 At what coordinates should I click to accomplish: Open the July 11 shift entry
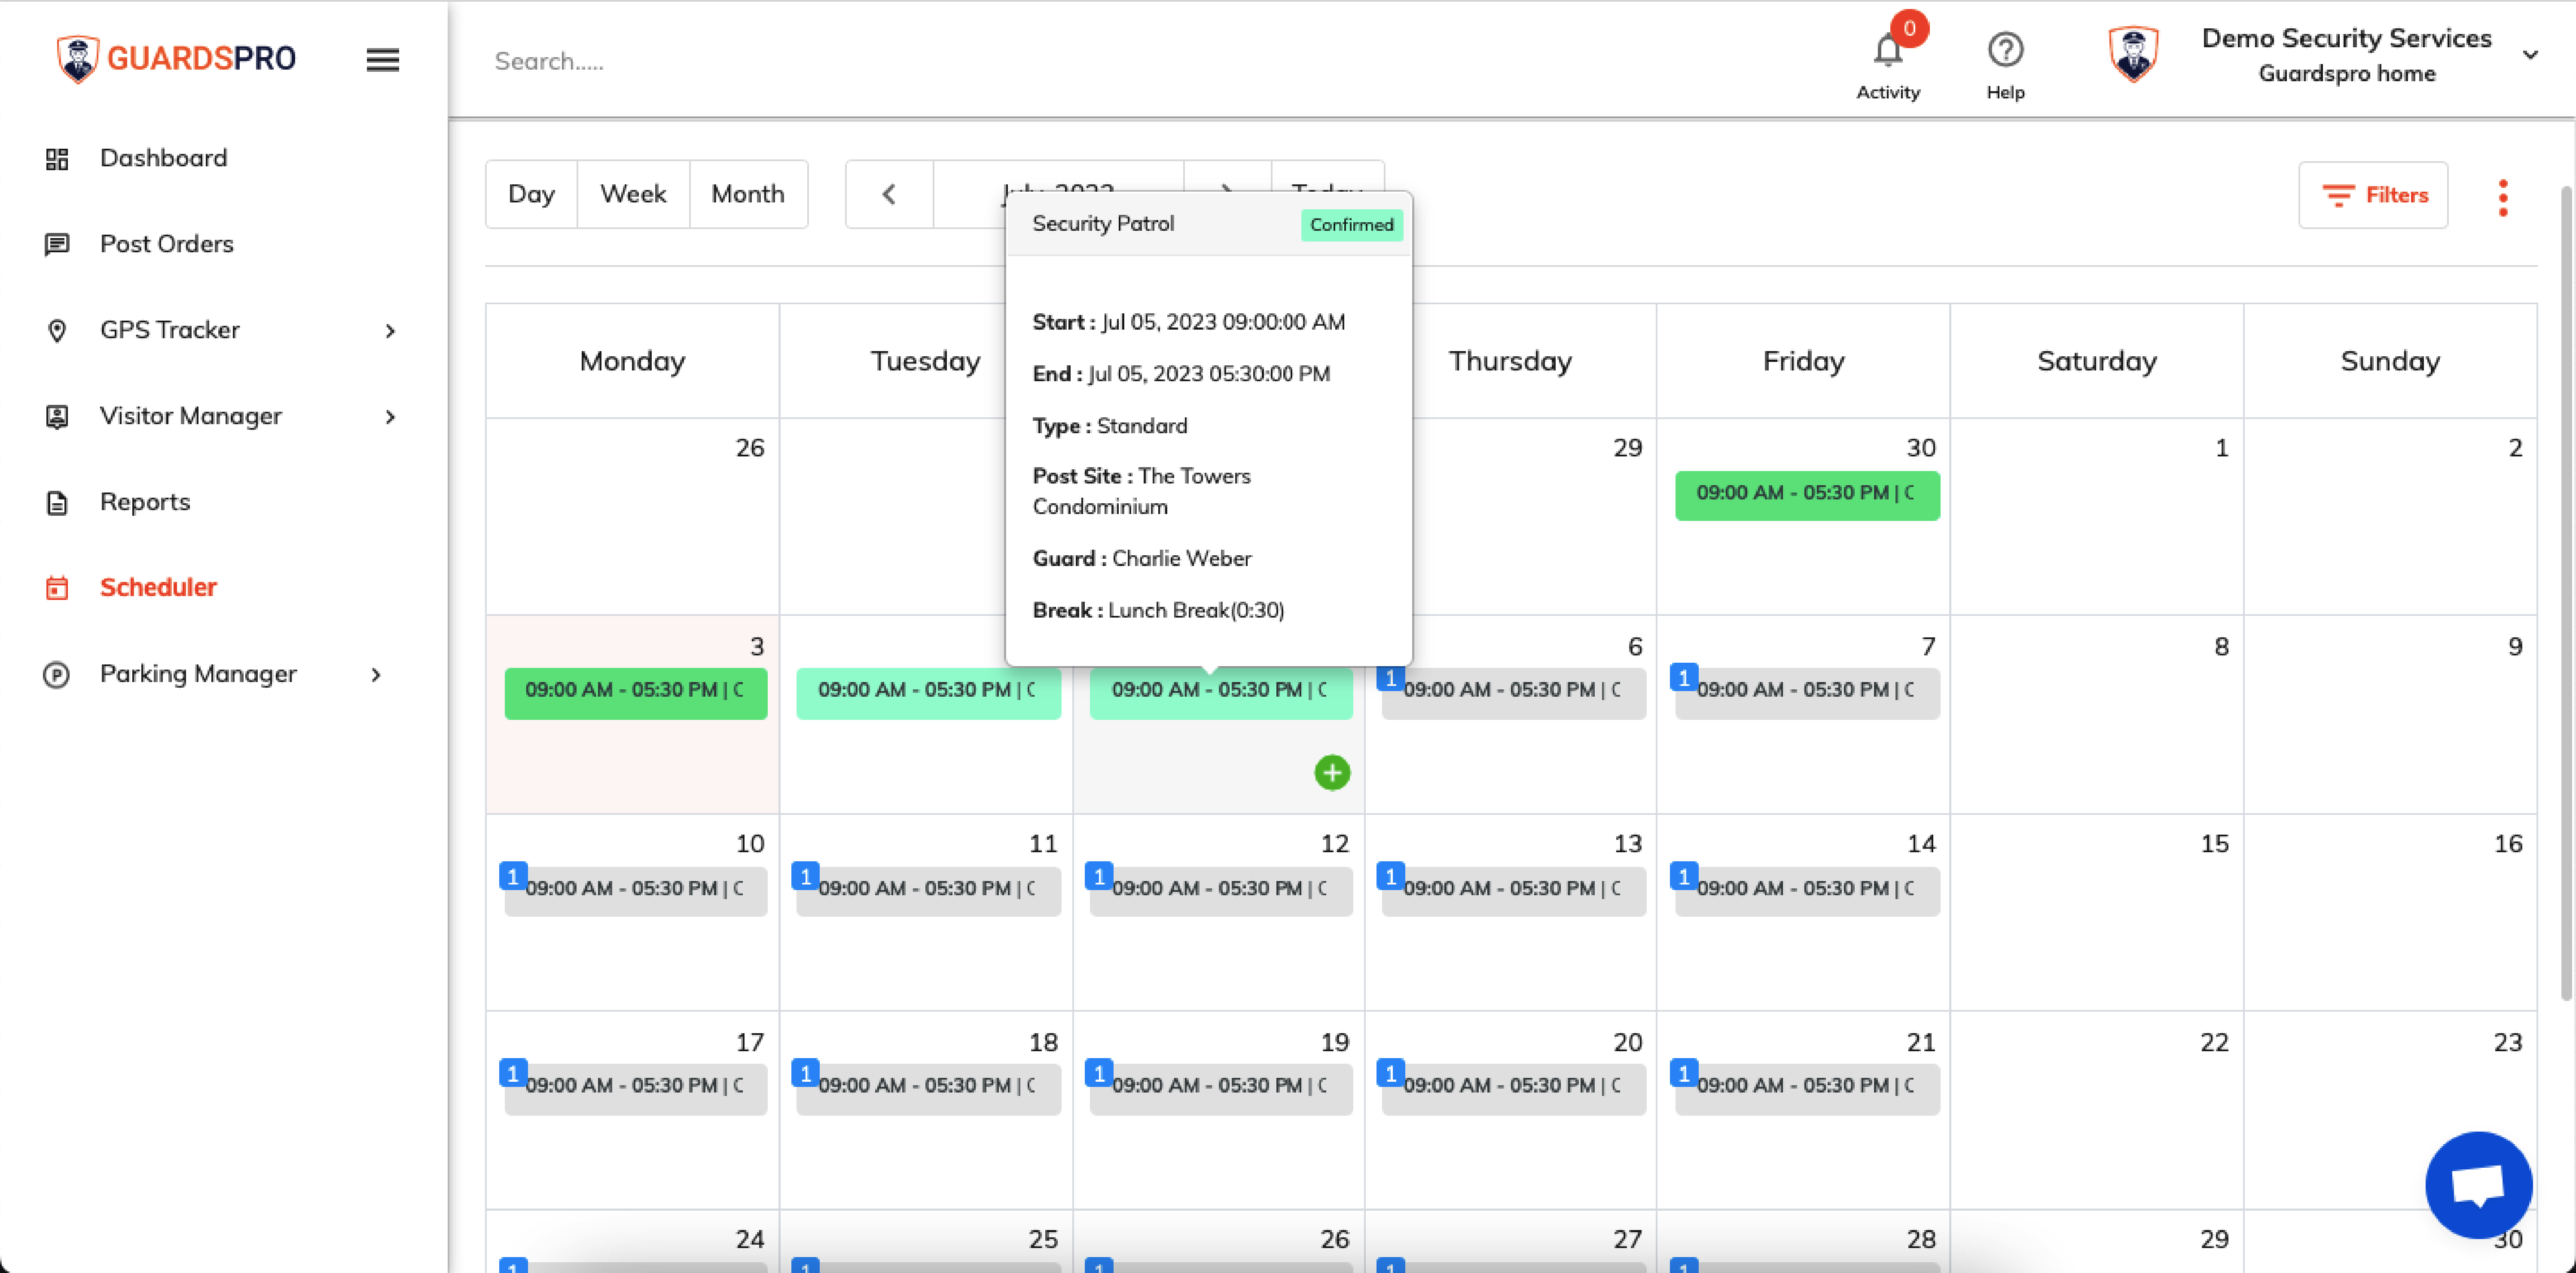pyautogui.click(x=928, y=891)
